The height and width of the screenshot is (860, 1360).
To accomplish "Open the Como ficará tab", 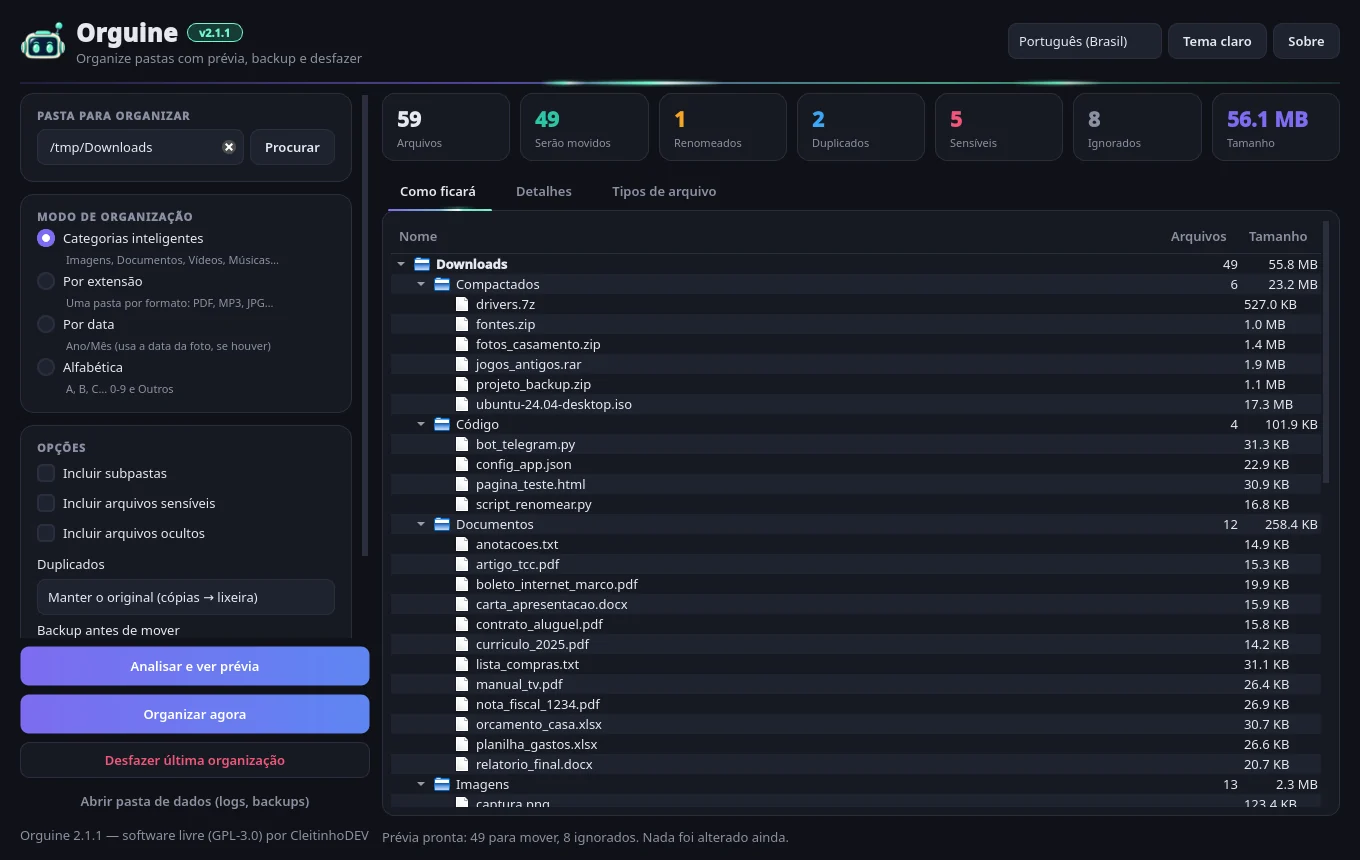I will [x=438, y=191].
